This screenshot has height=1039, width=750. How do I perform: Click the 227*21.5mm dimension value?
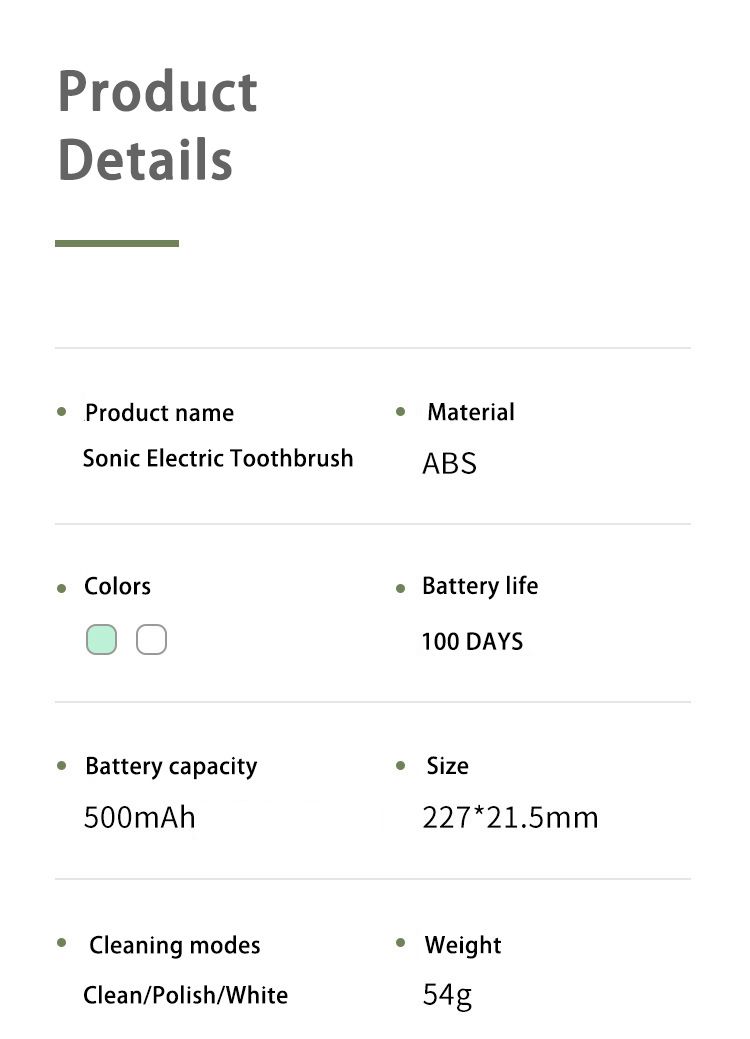(x=510, y=818)
